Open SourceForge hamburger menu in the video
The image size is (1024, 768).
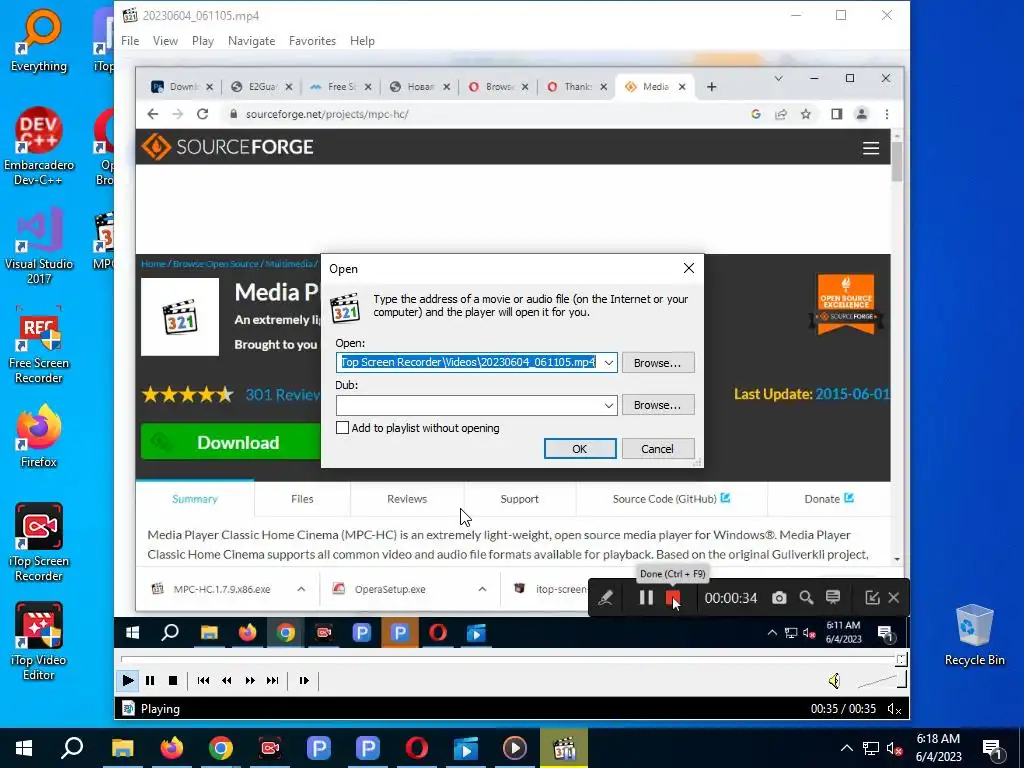[871, 148]
